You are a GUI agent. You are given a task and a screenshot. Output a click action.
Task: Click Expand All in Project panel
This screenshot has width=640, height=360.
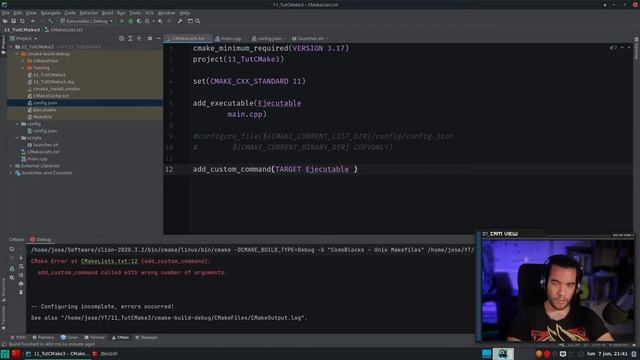130,38
